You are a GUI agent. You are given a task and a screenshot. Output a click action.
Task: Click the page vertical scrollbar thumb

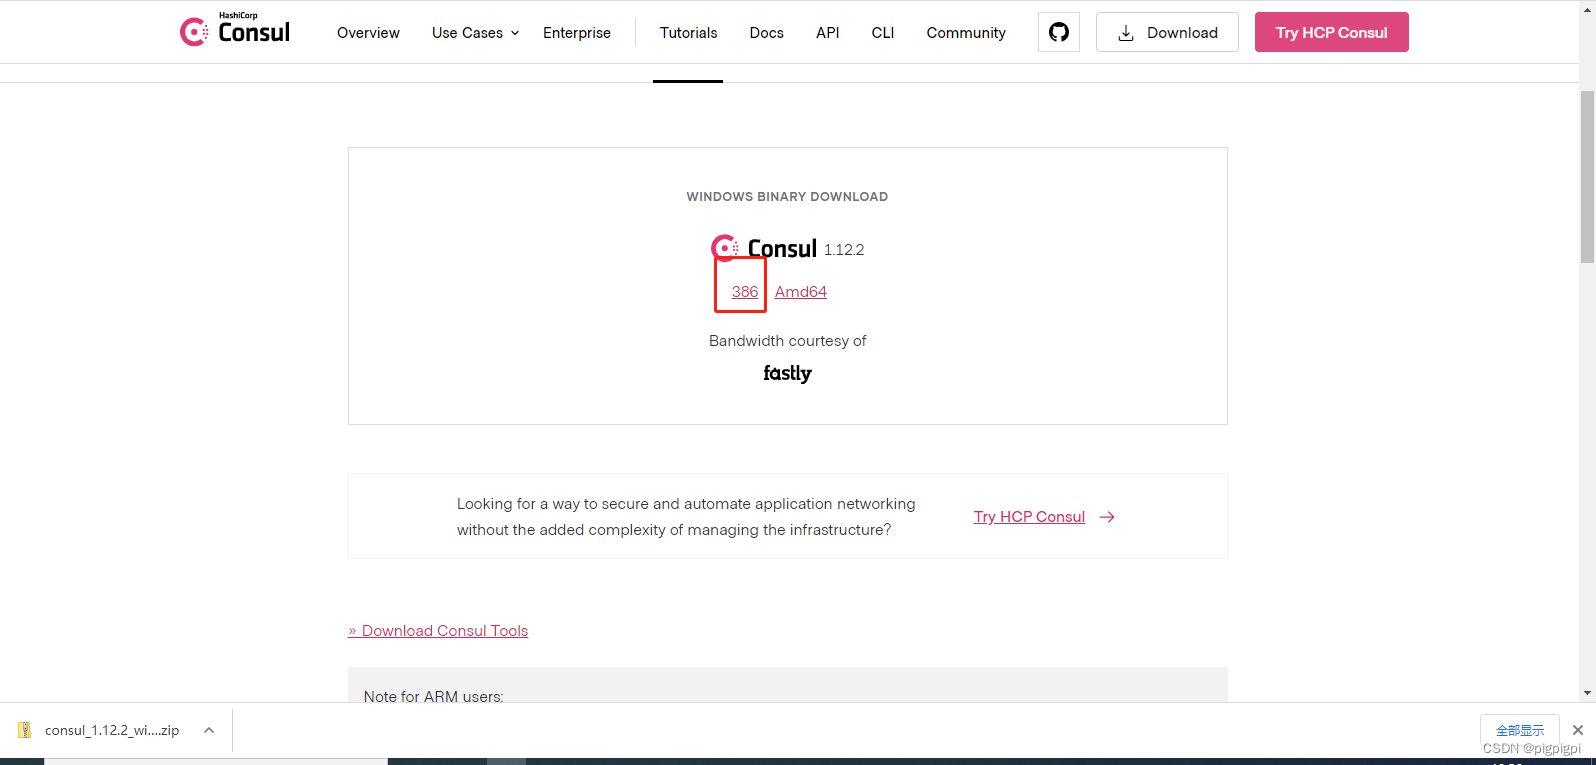coord(1587,176)
